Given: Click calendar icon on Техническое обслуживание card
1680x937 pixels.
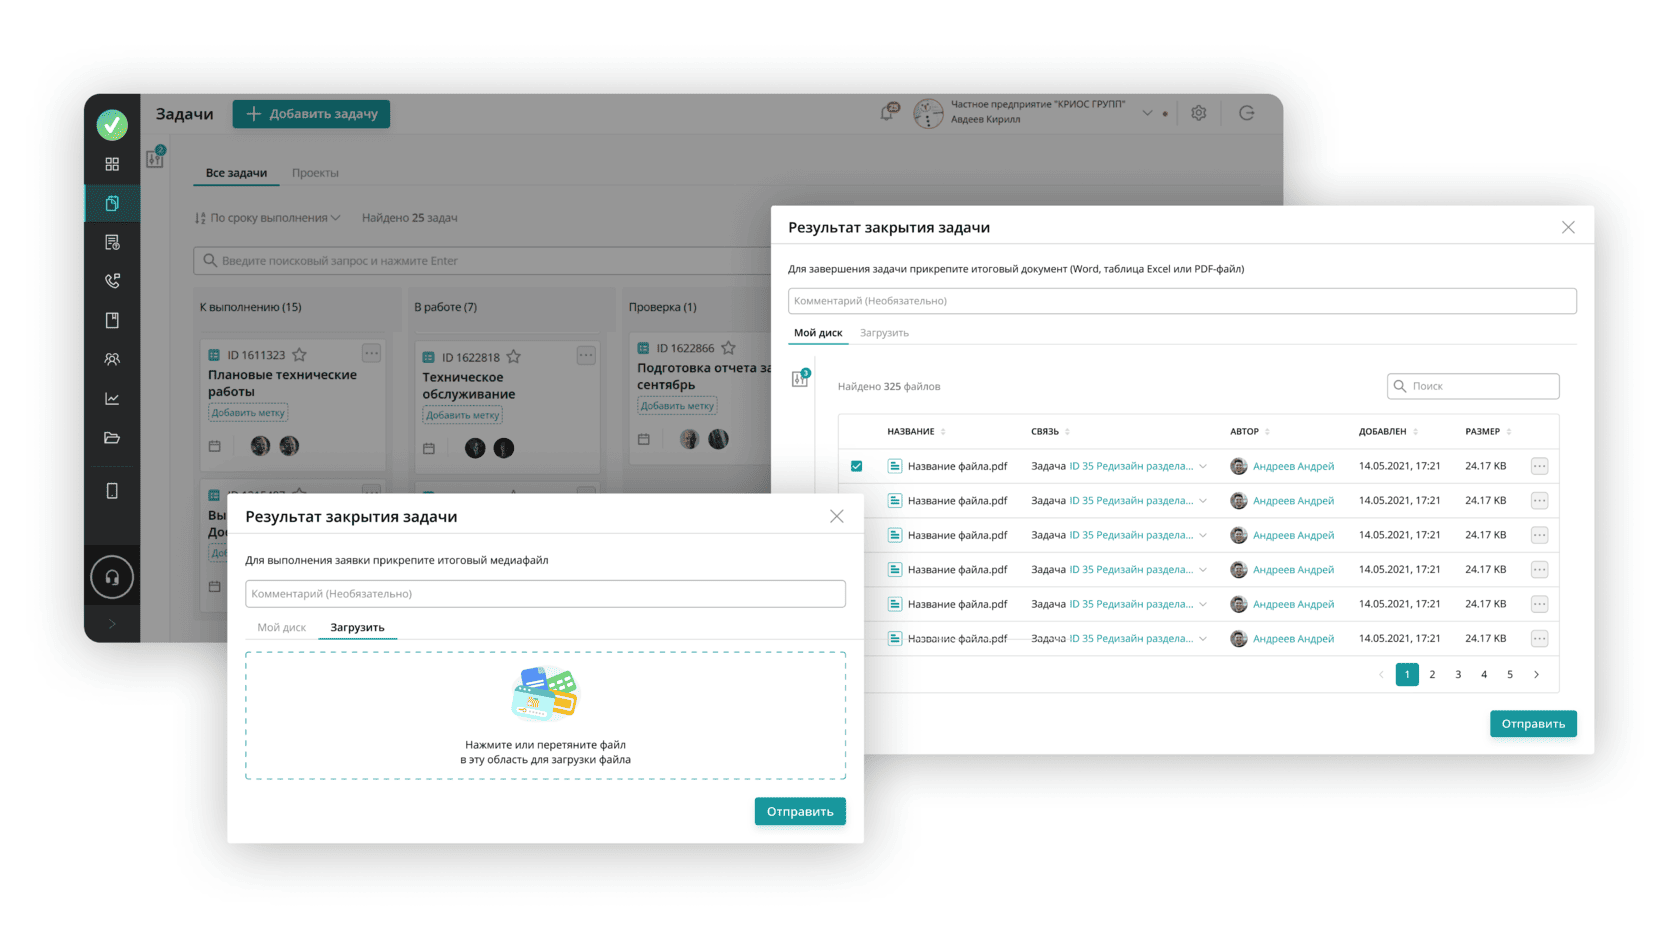Looking at the screenshot, I should (429, 448).
